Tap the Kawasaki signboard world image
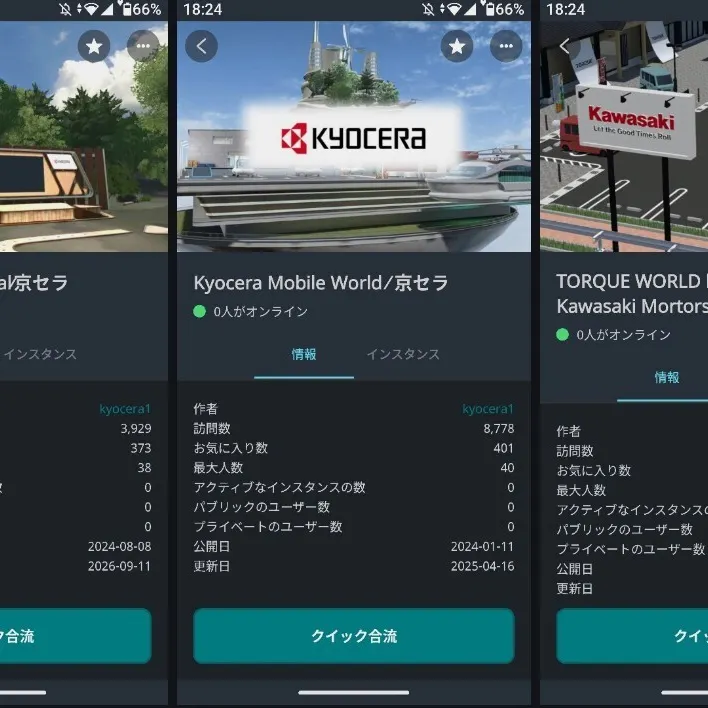Image resolution: width=708 pixels, height=708 pixels. point(624,136)
